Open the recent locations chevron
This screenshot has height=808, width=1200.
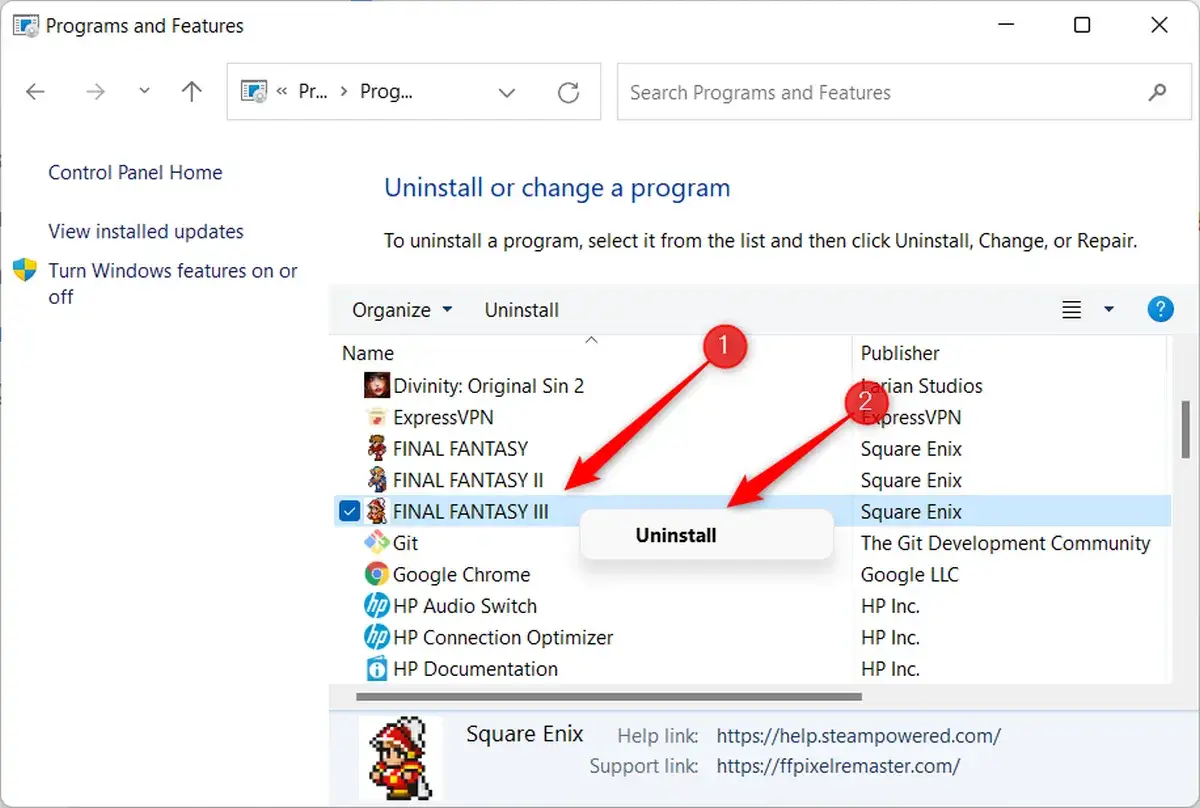144,91
